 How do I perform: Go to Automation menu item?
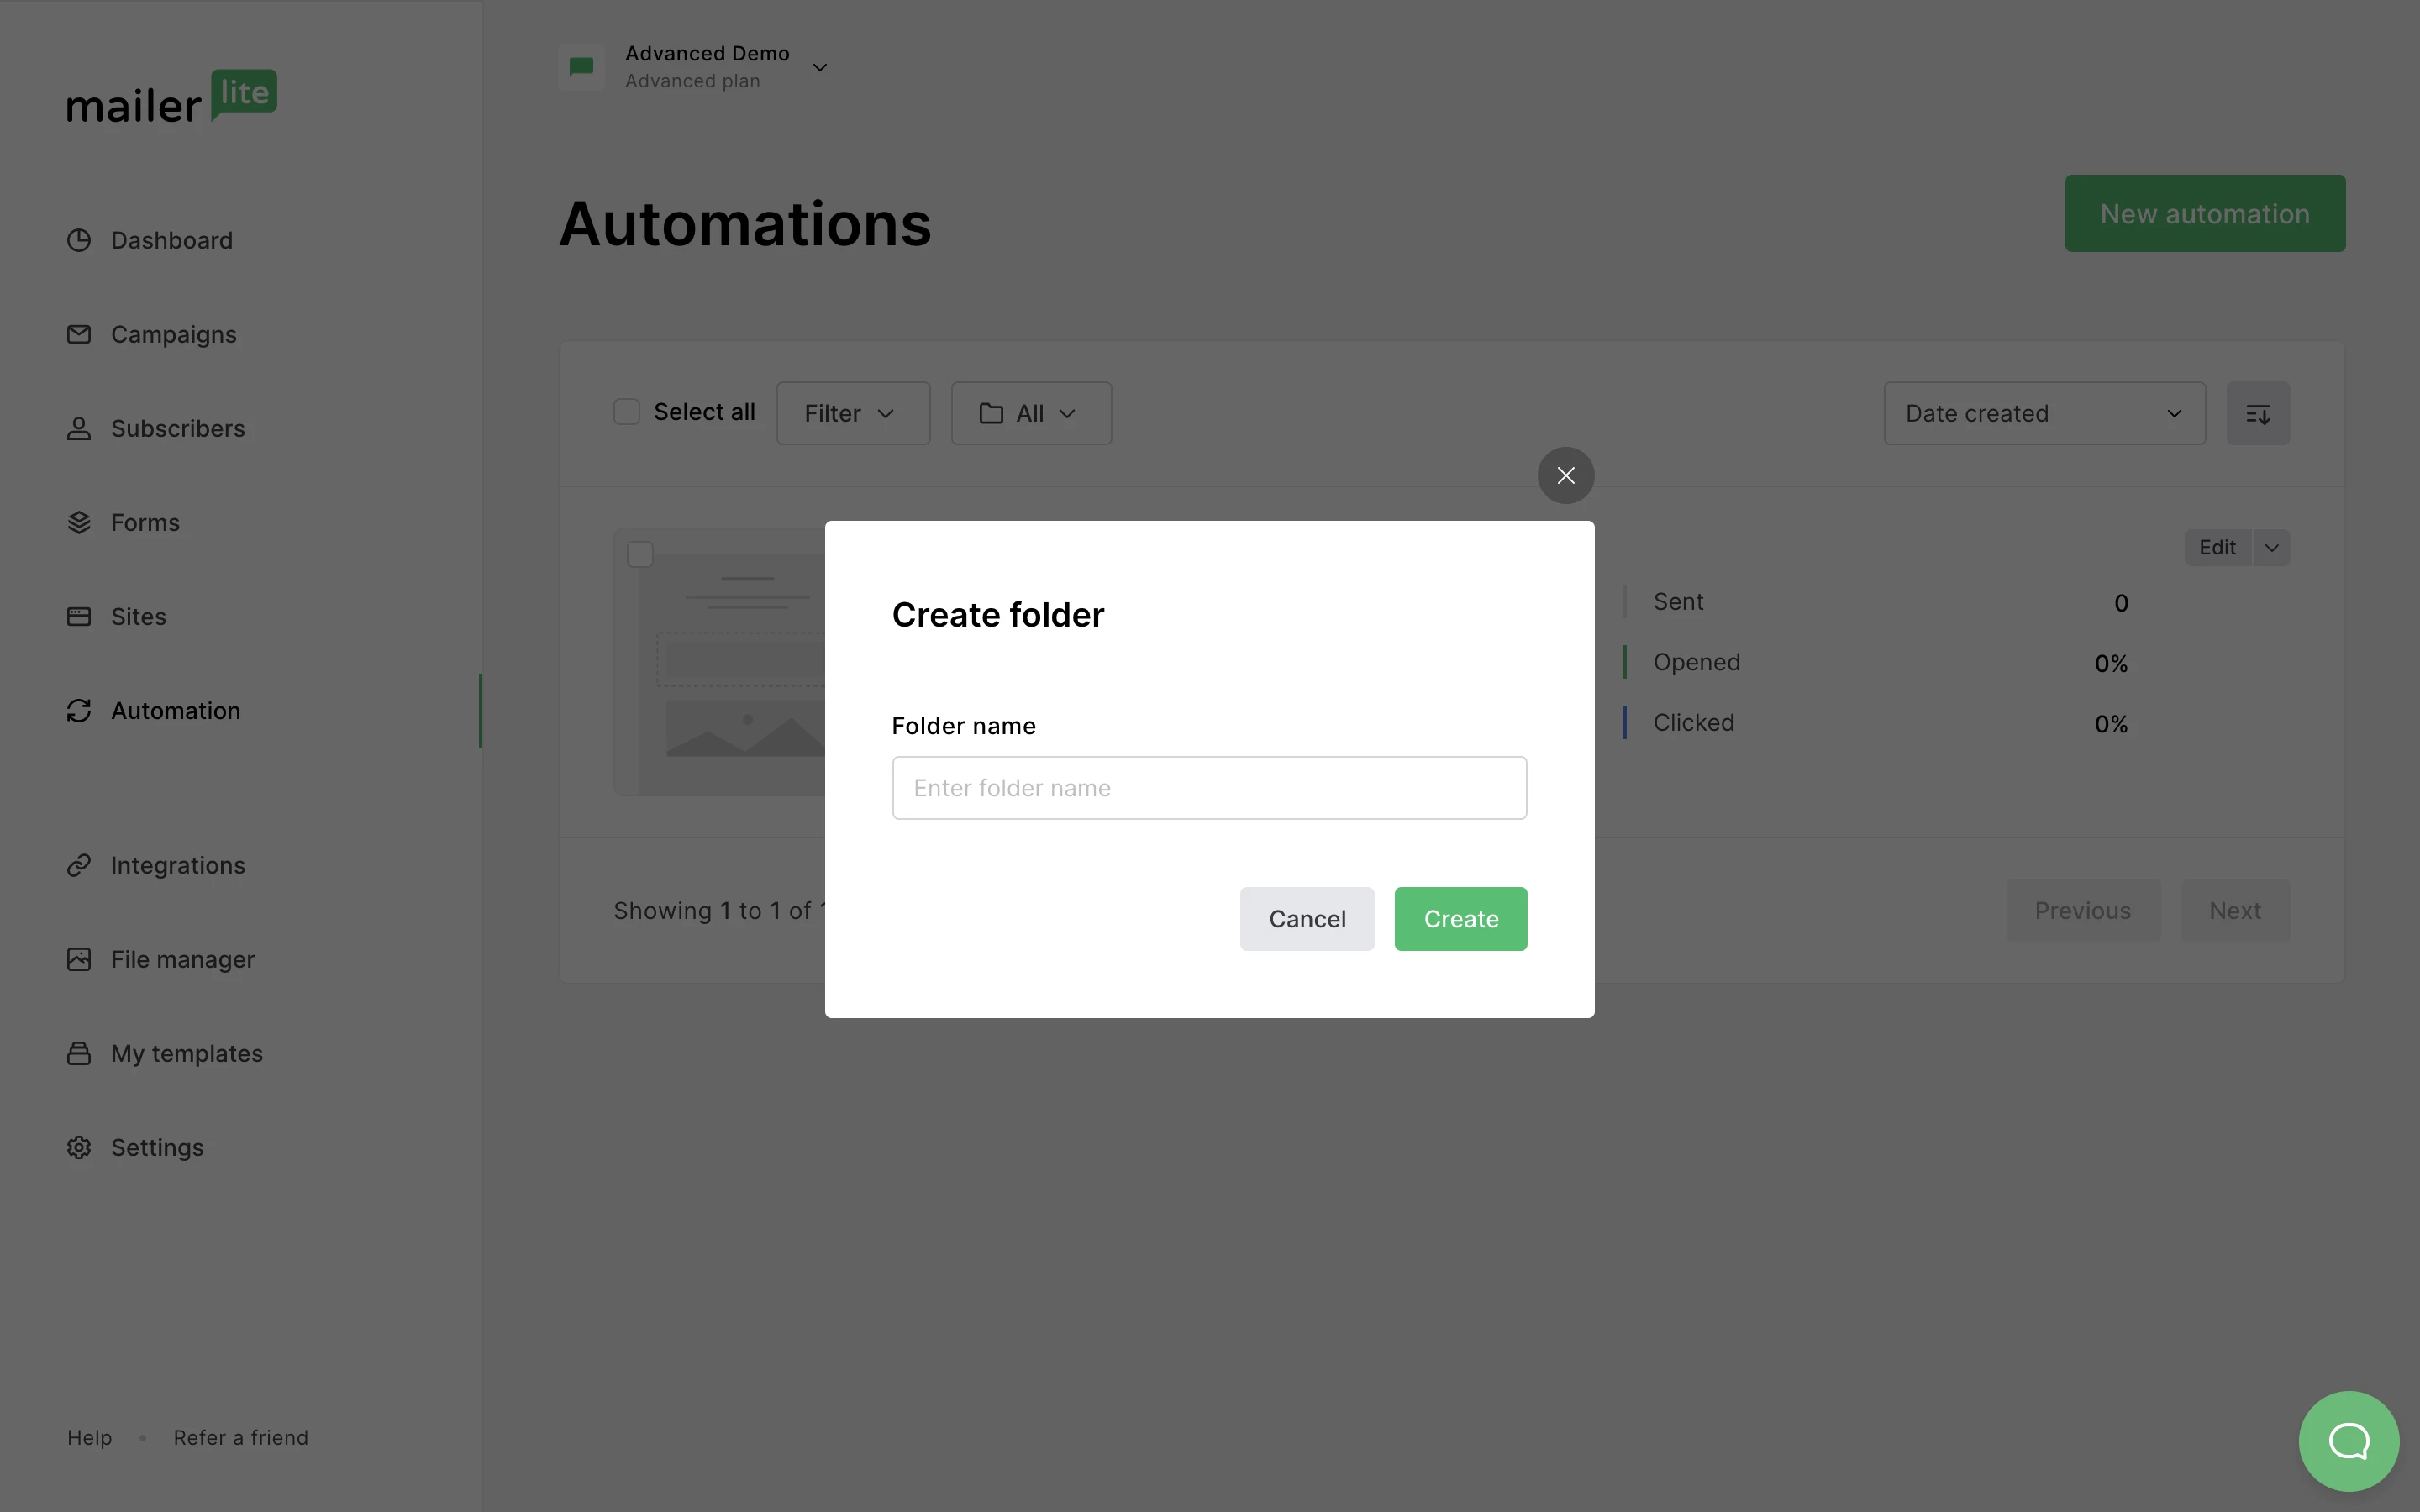175,710
